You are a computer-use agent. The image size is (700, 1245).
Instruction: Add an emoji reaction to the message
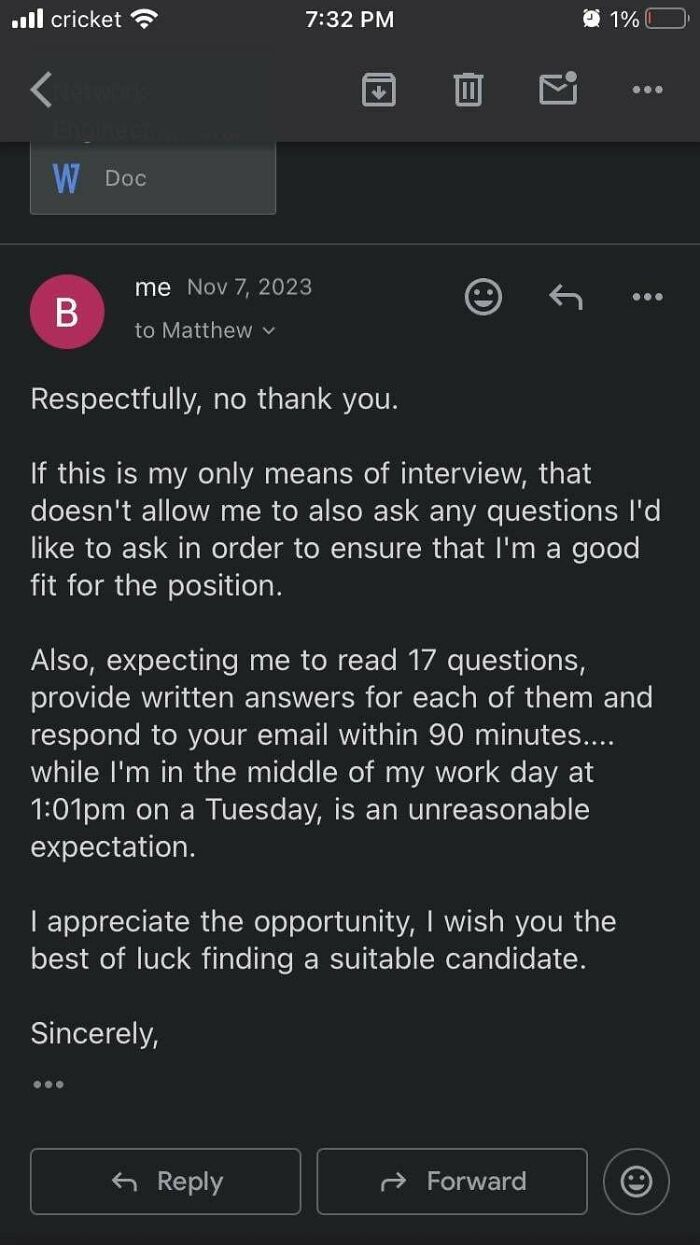pyautogui.click(x=483, y=297)
